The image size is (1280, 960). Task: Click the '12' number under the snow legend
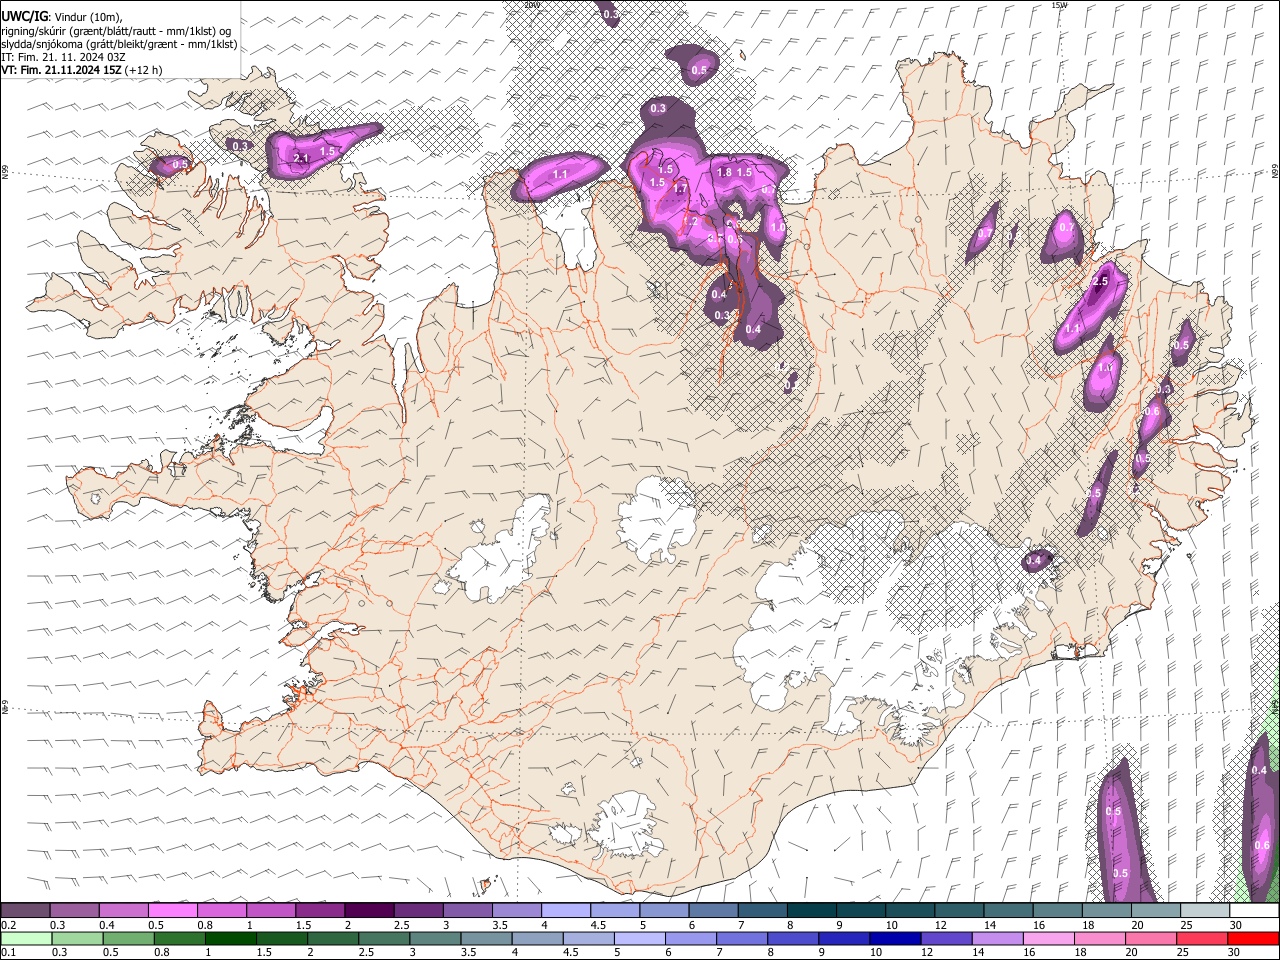coord(941,925)
